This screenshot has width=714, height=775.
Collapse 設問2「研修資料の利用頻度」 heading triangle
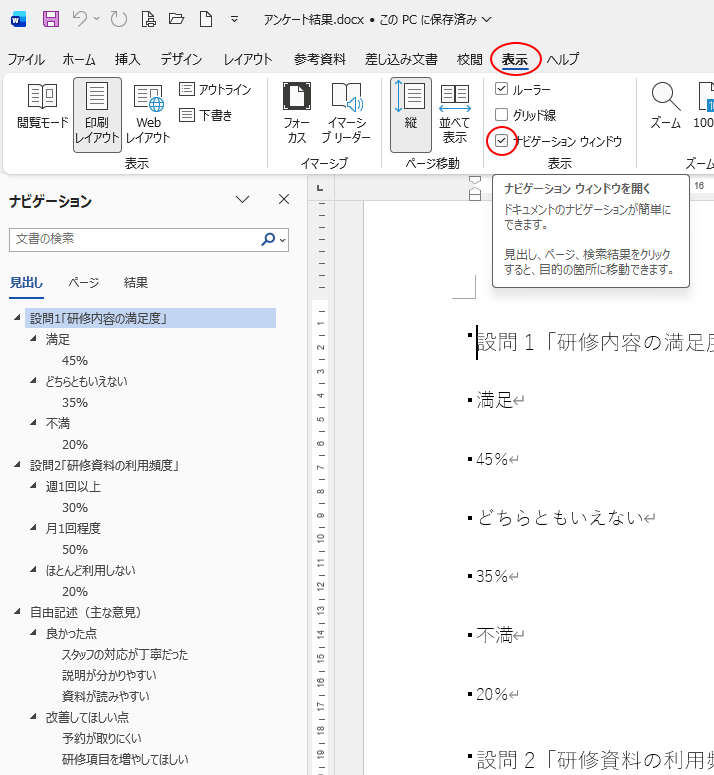pyautogui.click(x=17, y=465)
